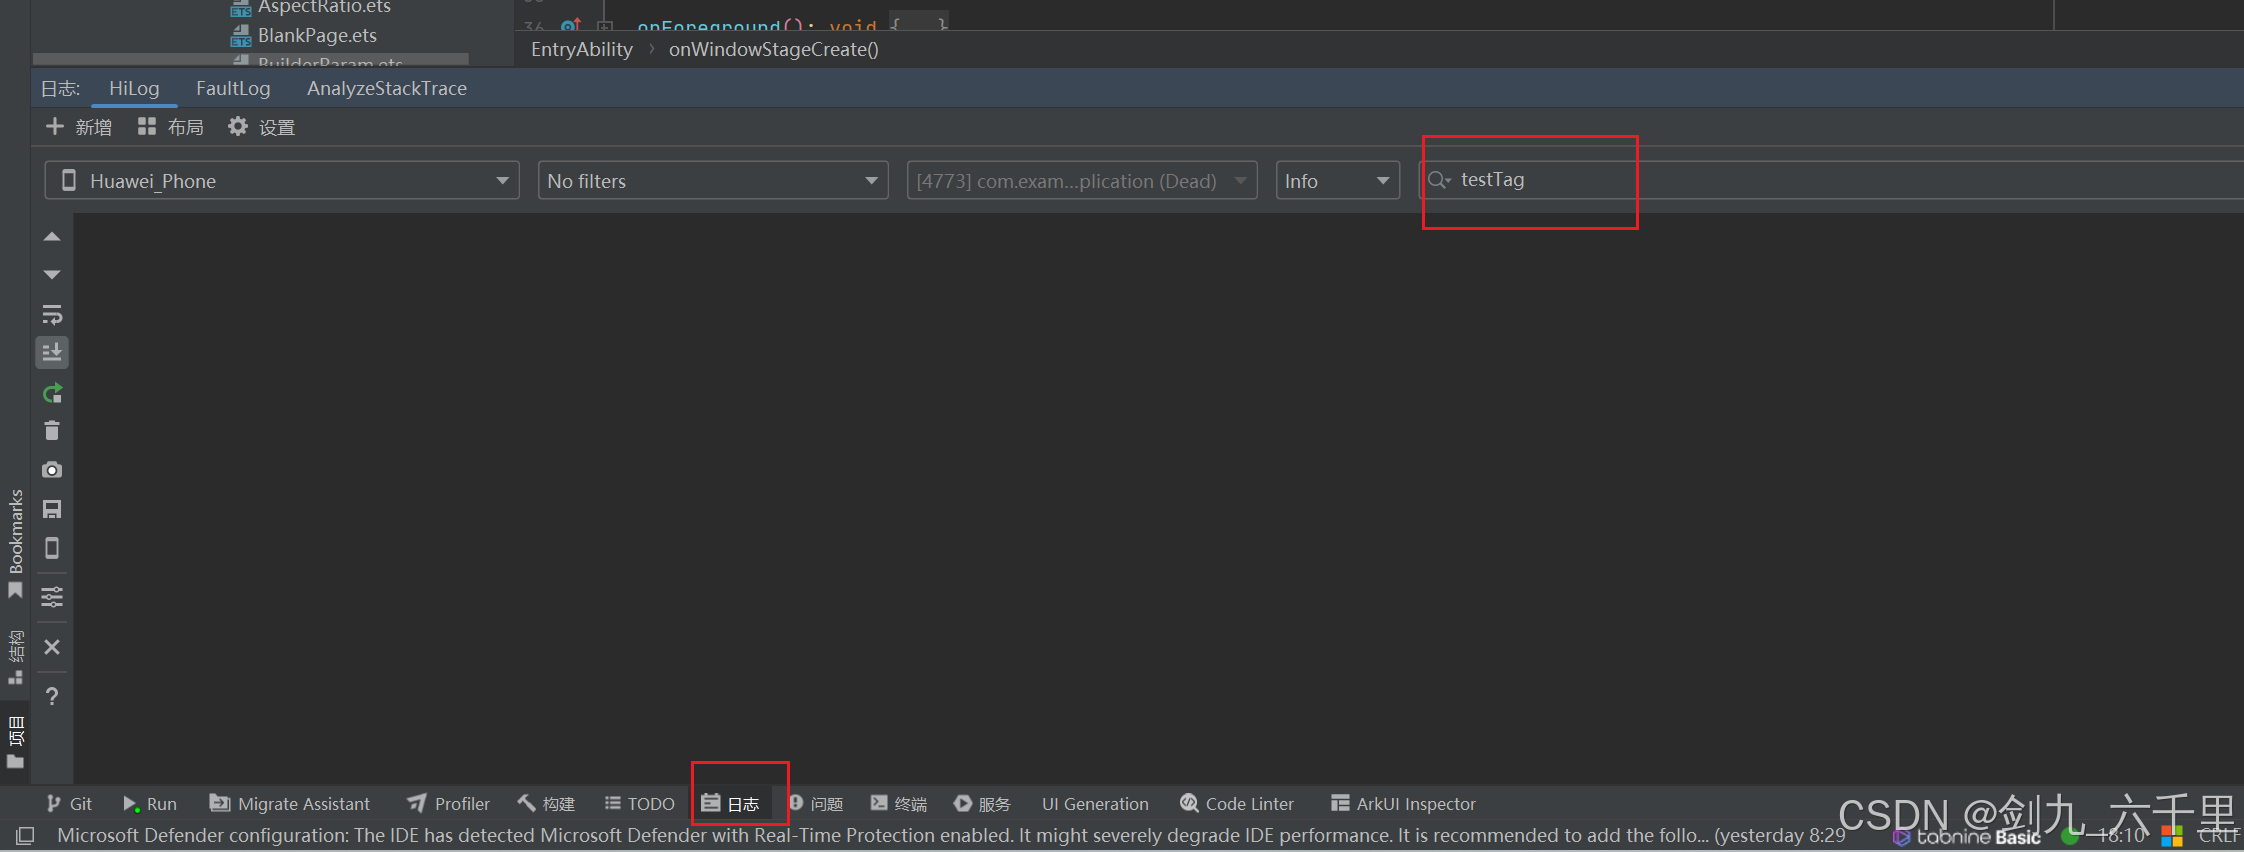The height and width of the screenshot is (852, 2244).
Task: Click the status bar tool-window toggle square icon
Action: pos(25,835)
